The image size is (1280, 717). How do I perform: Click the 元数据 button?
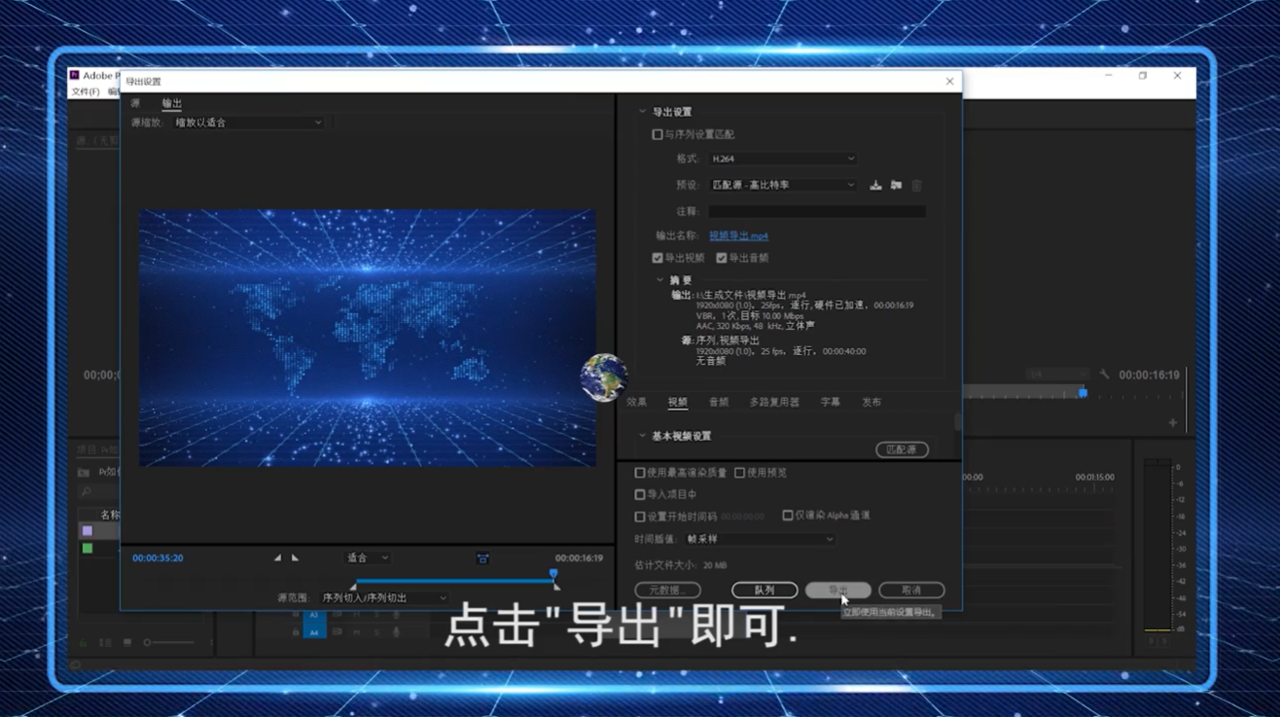point(668,590)
